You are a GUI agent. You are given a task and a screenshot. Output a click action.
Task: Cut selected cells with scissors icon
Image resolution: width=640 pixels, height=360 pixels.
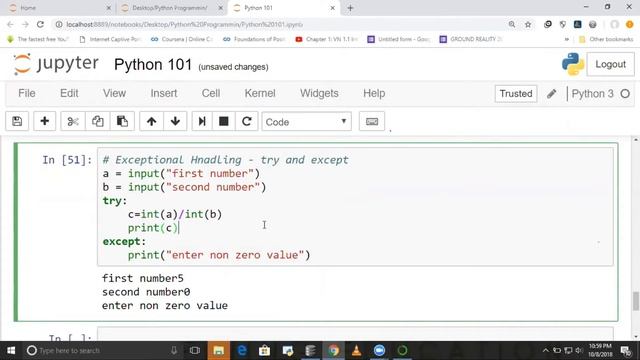pos(73,121)
